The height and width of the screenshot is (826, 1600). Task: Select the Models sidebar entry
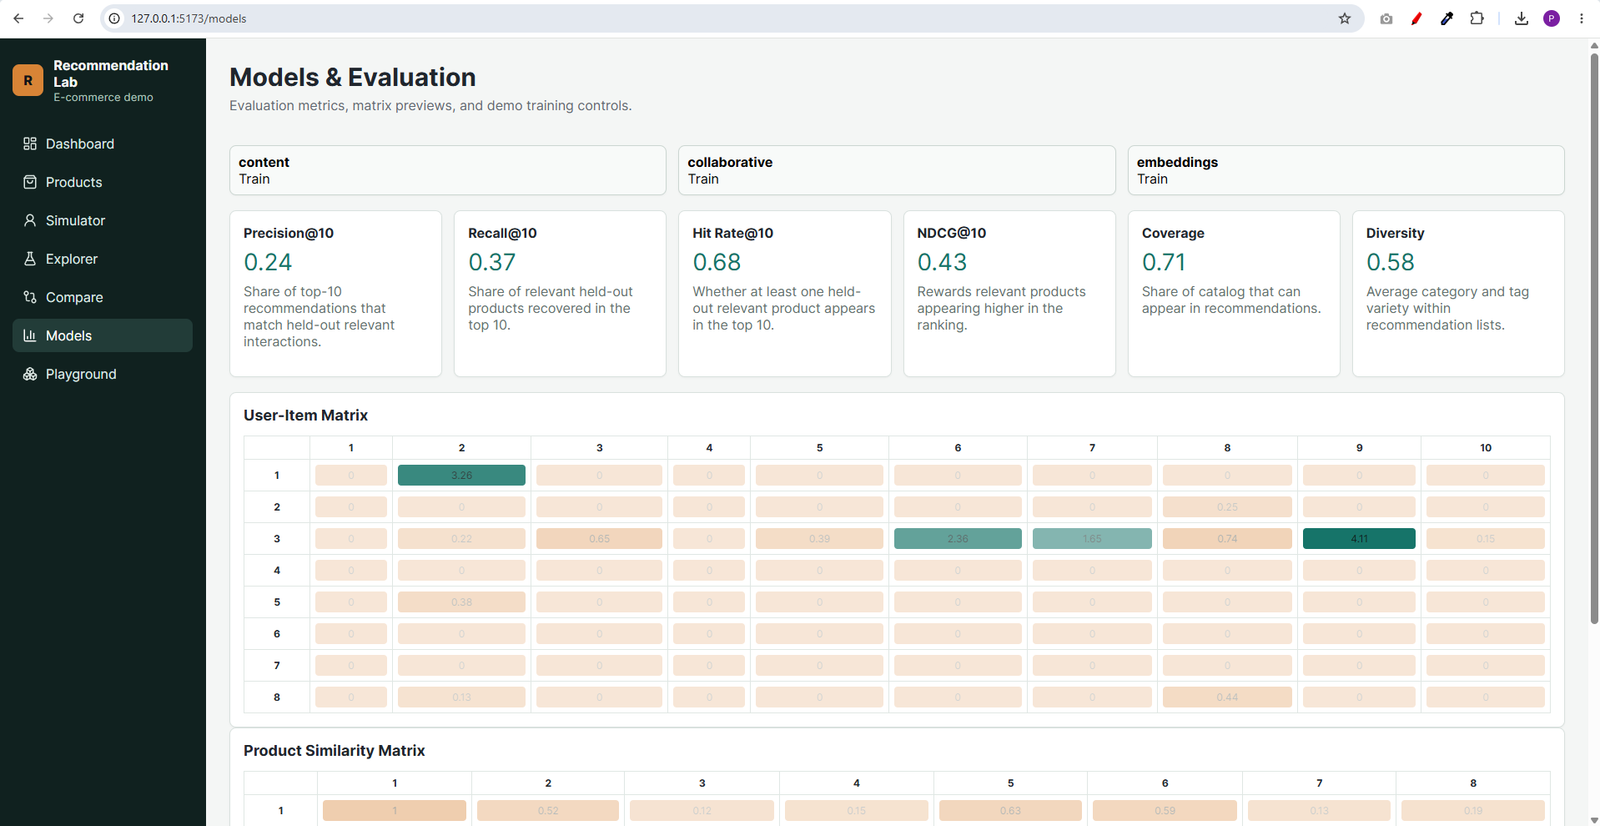coord(102,336)
